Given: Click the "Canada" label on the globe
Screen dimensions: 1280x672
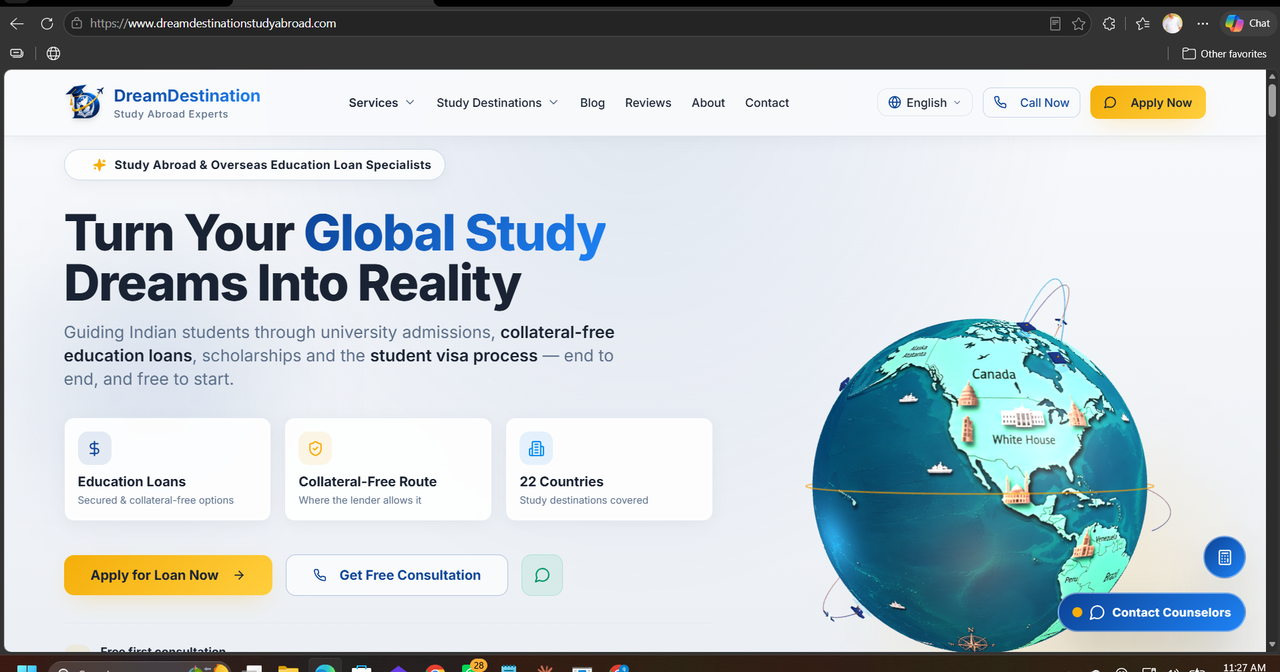Looking at the screenshot, I should (994, 375).
